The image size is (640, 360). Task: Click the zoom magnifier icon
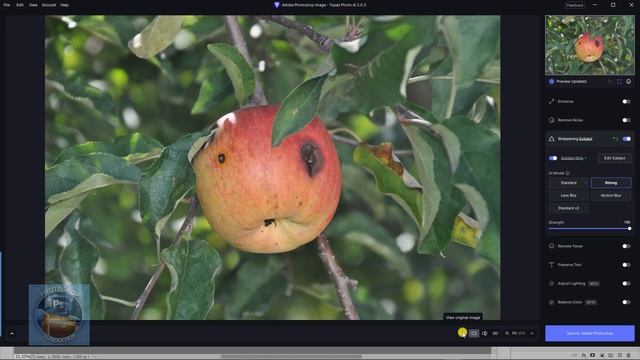click(x=507, y=333)
